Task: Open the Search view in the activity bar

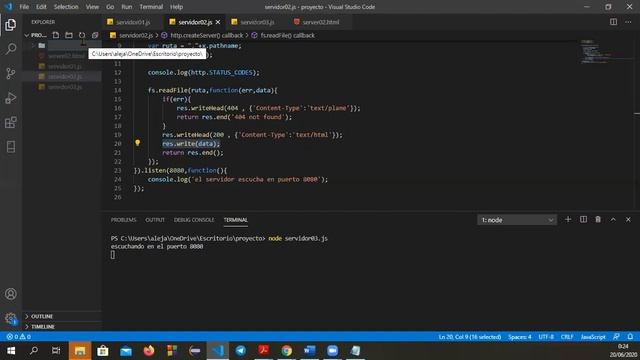Action: click(x=11, y=49)
